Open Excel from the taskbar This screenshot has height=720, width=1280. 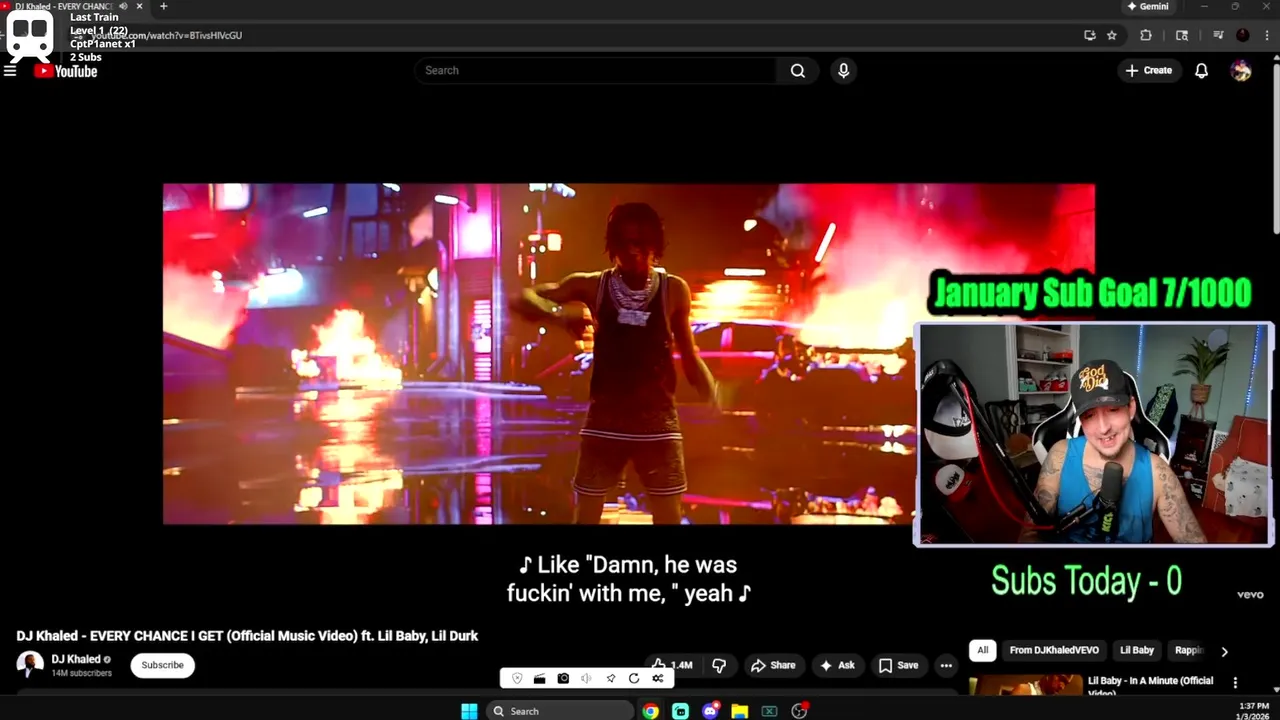[769, 711]
